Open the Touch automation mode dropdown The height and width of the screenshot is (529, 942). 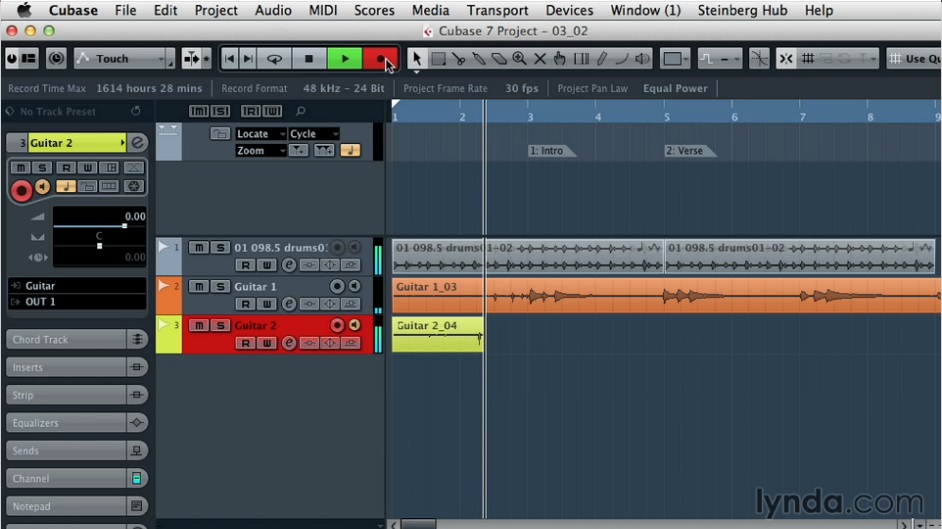pos(124,58)
